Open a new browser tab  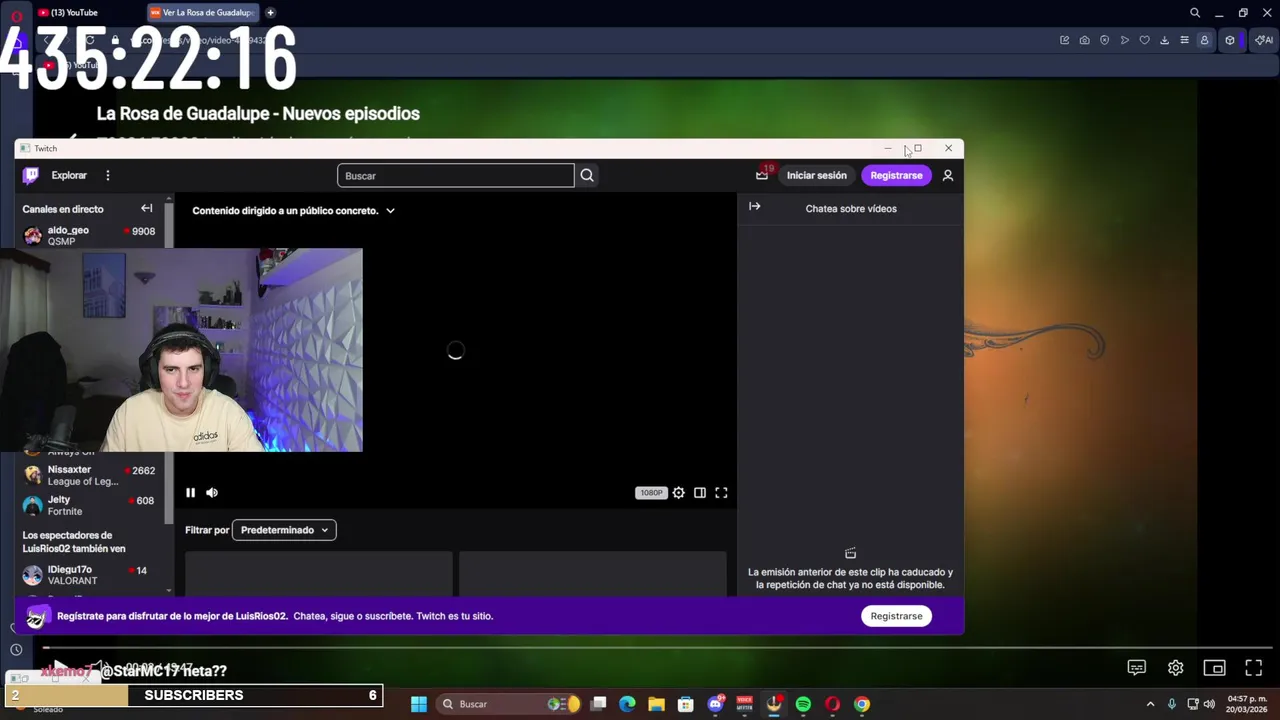tap(270, 13)
